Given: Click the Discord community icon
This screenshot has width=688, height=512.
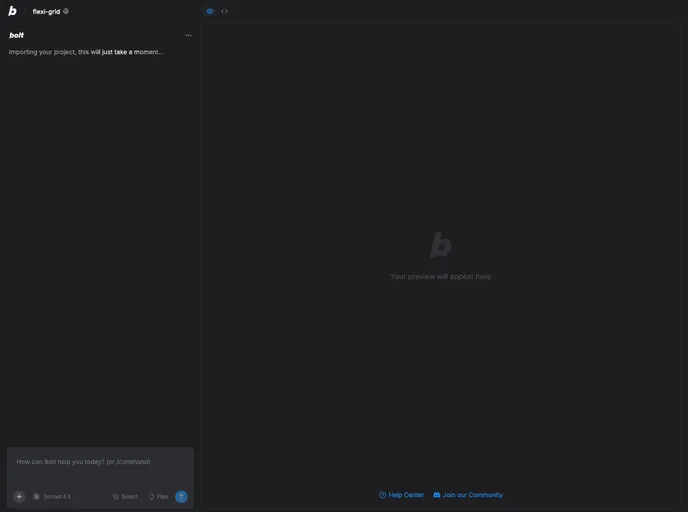Looking at the screenshot, I should coord(437,495).
